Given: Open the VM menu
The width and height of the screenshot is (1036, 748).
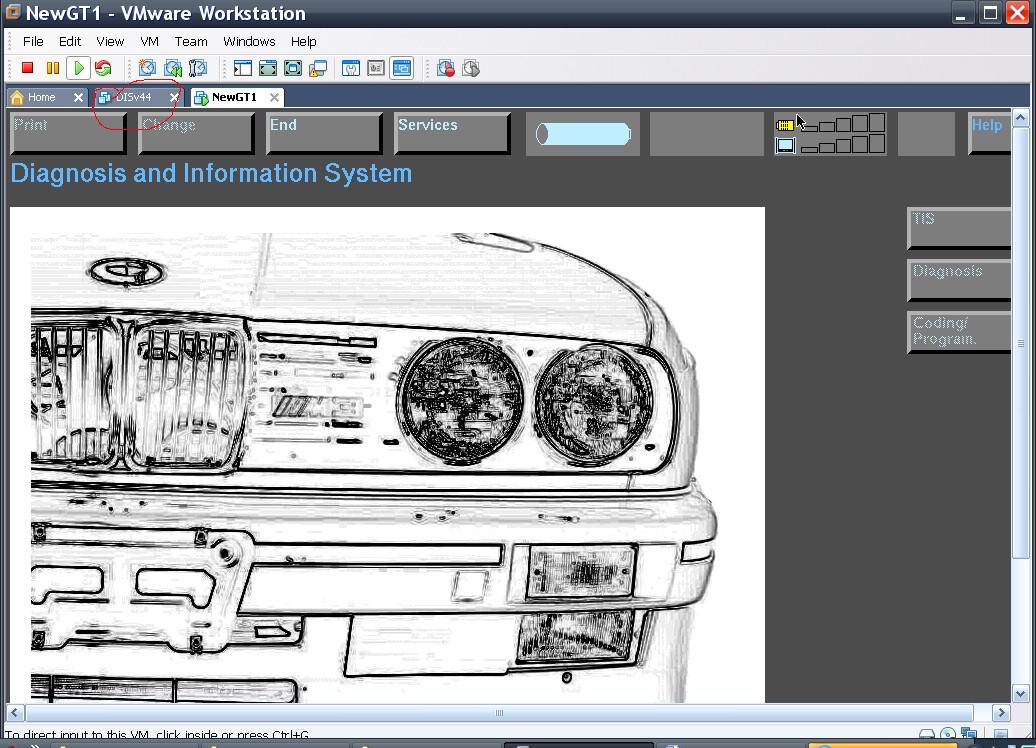Looking at the screenshot, I should point(149,41).
